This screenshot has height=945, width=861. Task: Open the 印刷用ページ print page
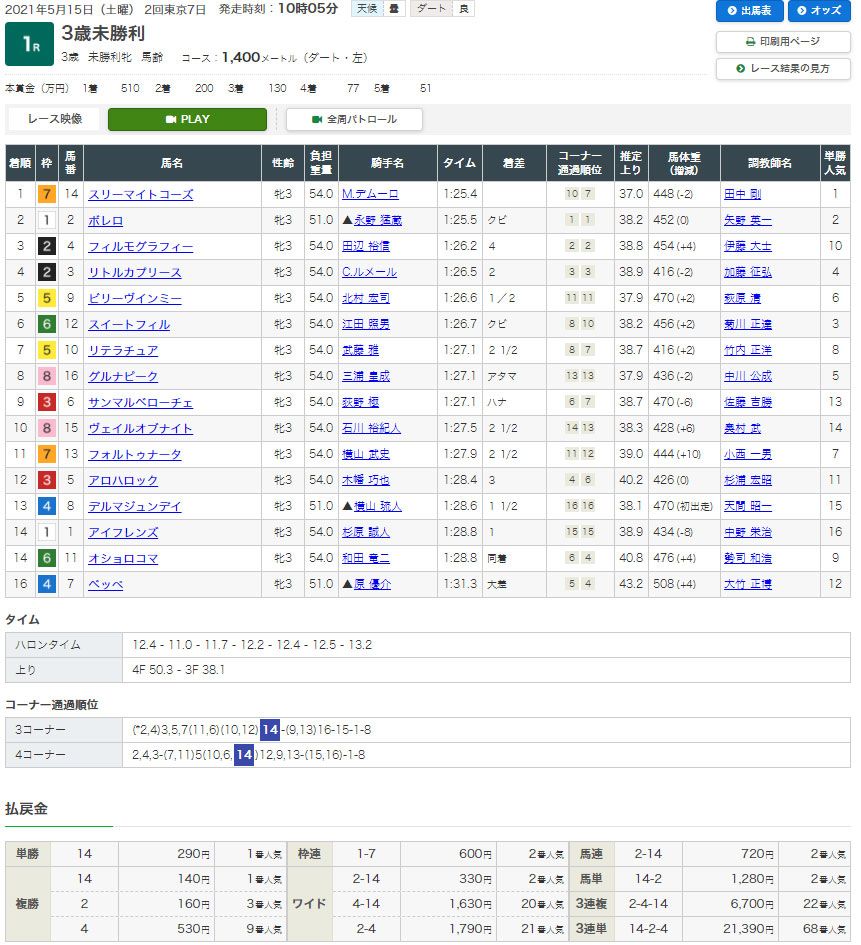[783, 41]
